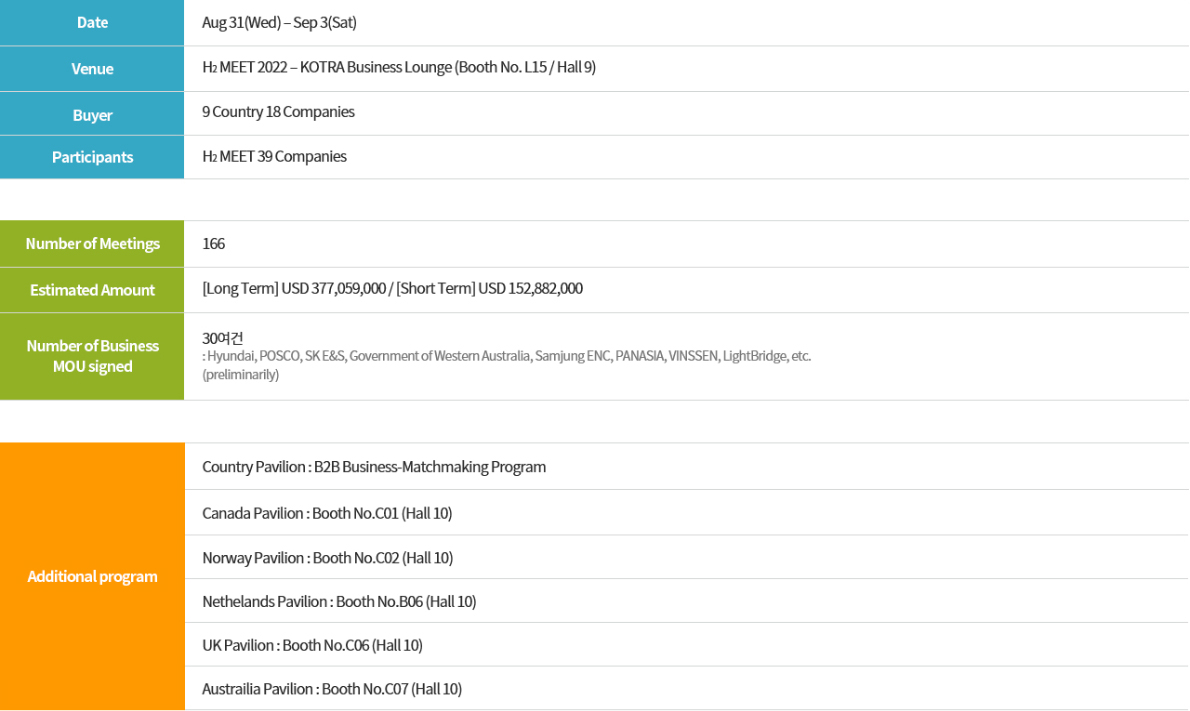
Task: Click the MOU company list starting with Hyundai
Action: [507, 356]
